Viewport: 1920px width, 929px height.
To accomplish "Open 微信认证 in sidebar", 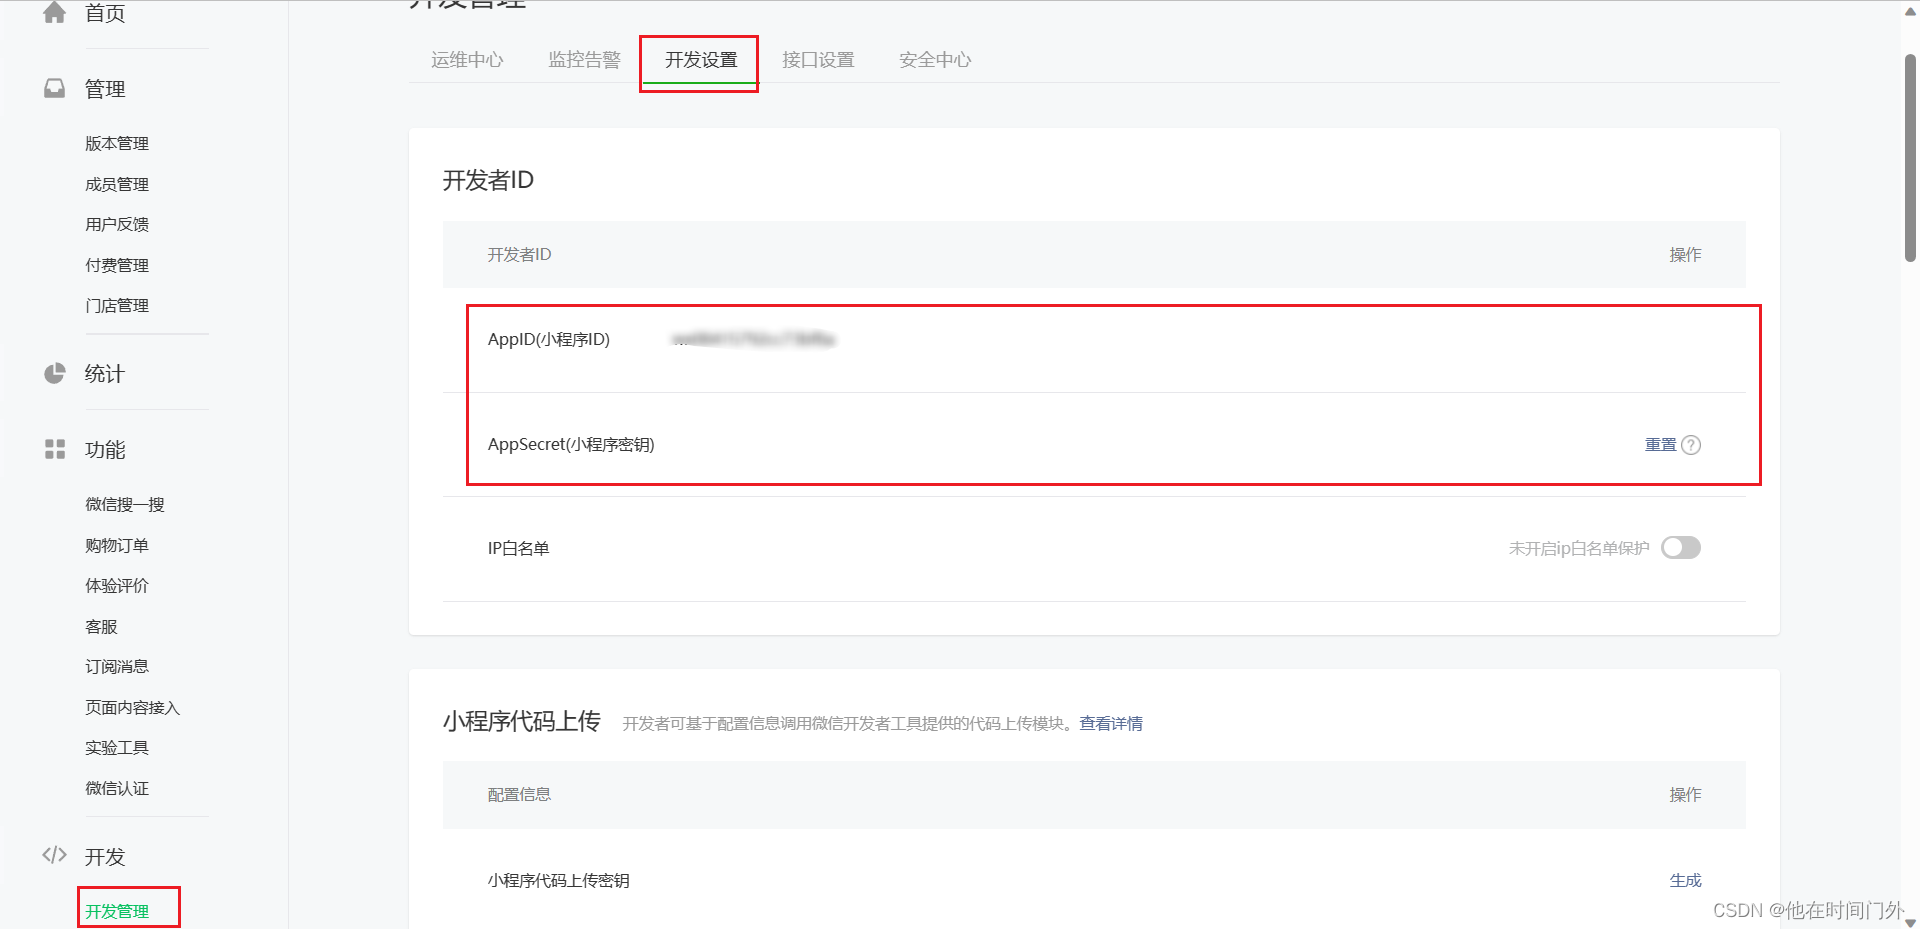I will [x=117, y=789].
